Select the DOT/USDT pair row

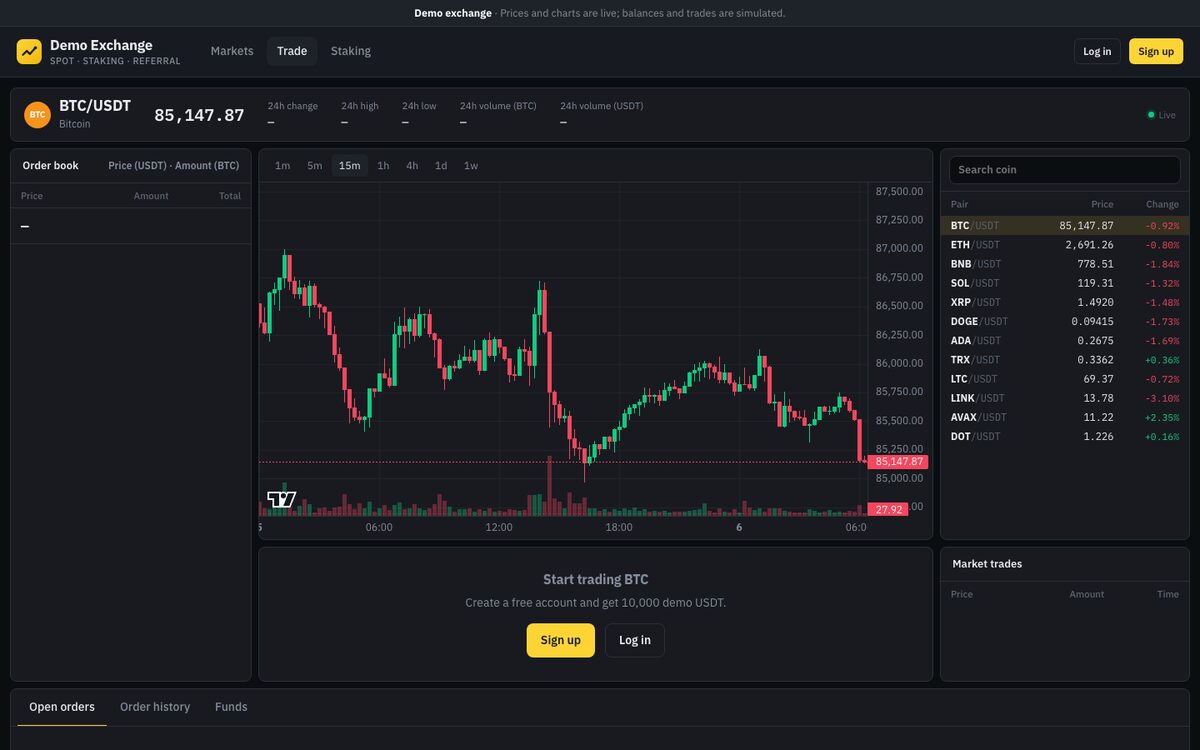tap(1065, 437)
